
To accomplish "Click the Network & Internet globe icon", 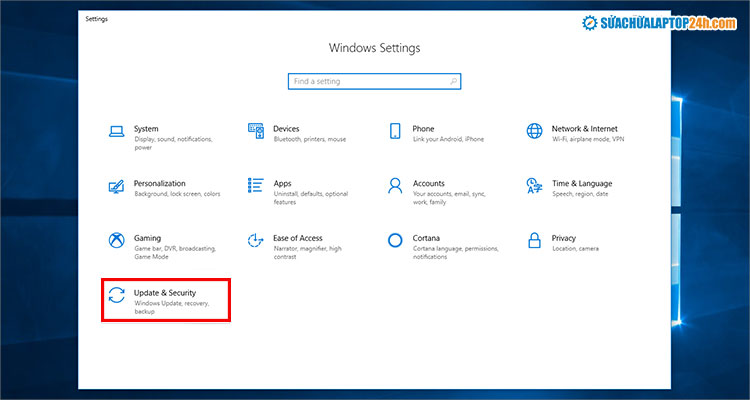I will pyautogui.click(x=534, y=131).
